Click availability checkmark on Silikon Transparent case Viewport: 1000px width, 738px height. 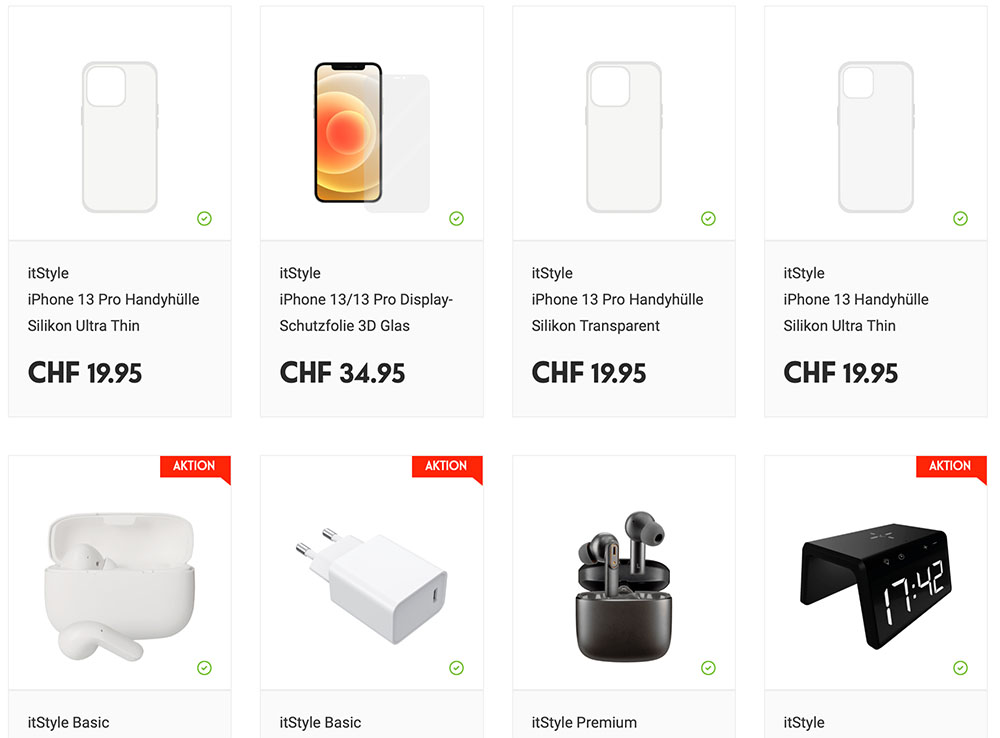(x=709, y=219)
